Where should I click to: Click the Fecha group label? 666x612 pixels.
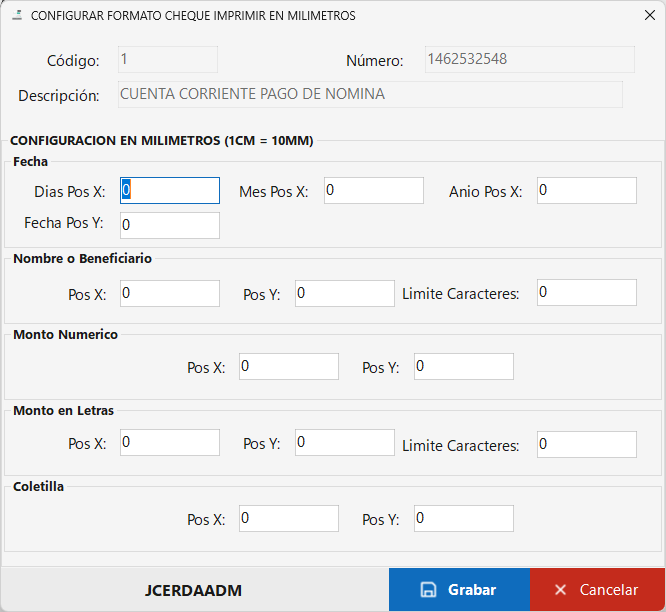tap(30, 161)
